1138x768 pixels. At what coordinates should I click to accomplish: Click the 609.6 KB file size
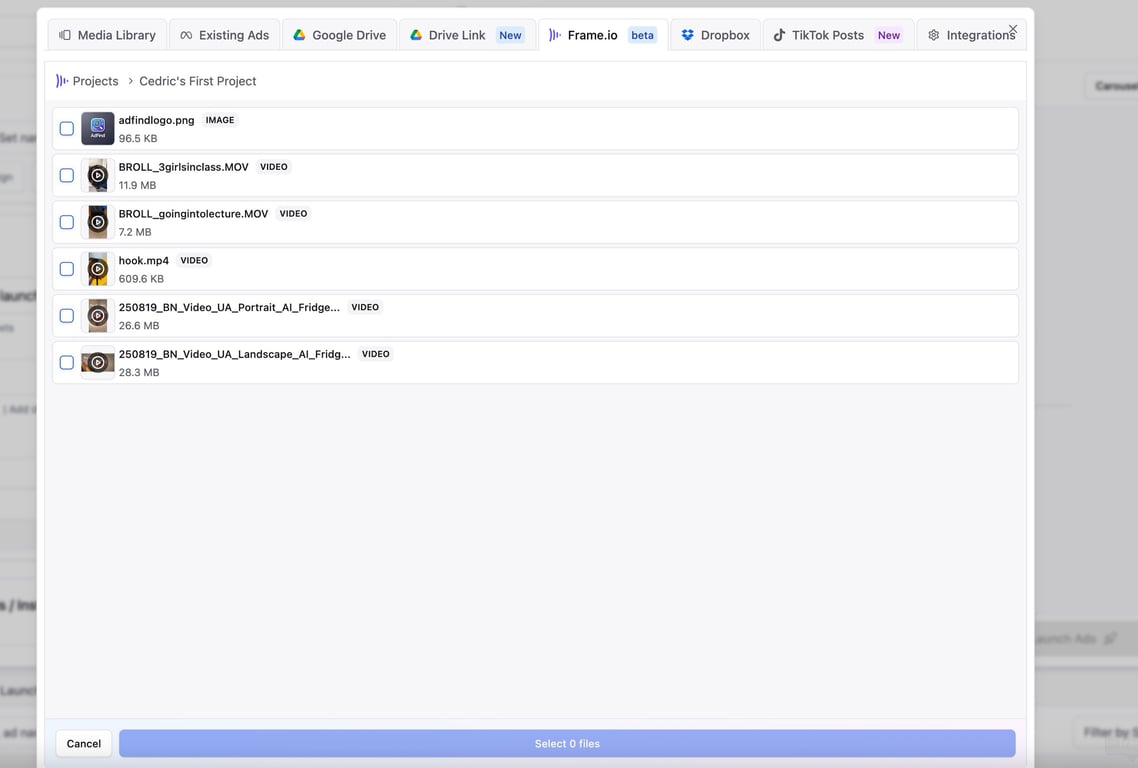[x=142, y=279]
